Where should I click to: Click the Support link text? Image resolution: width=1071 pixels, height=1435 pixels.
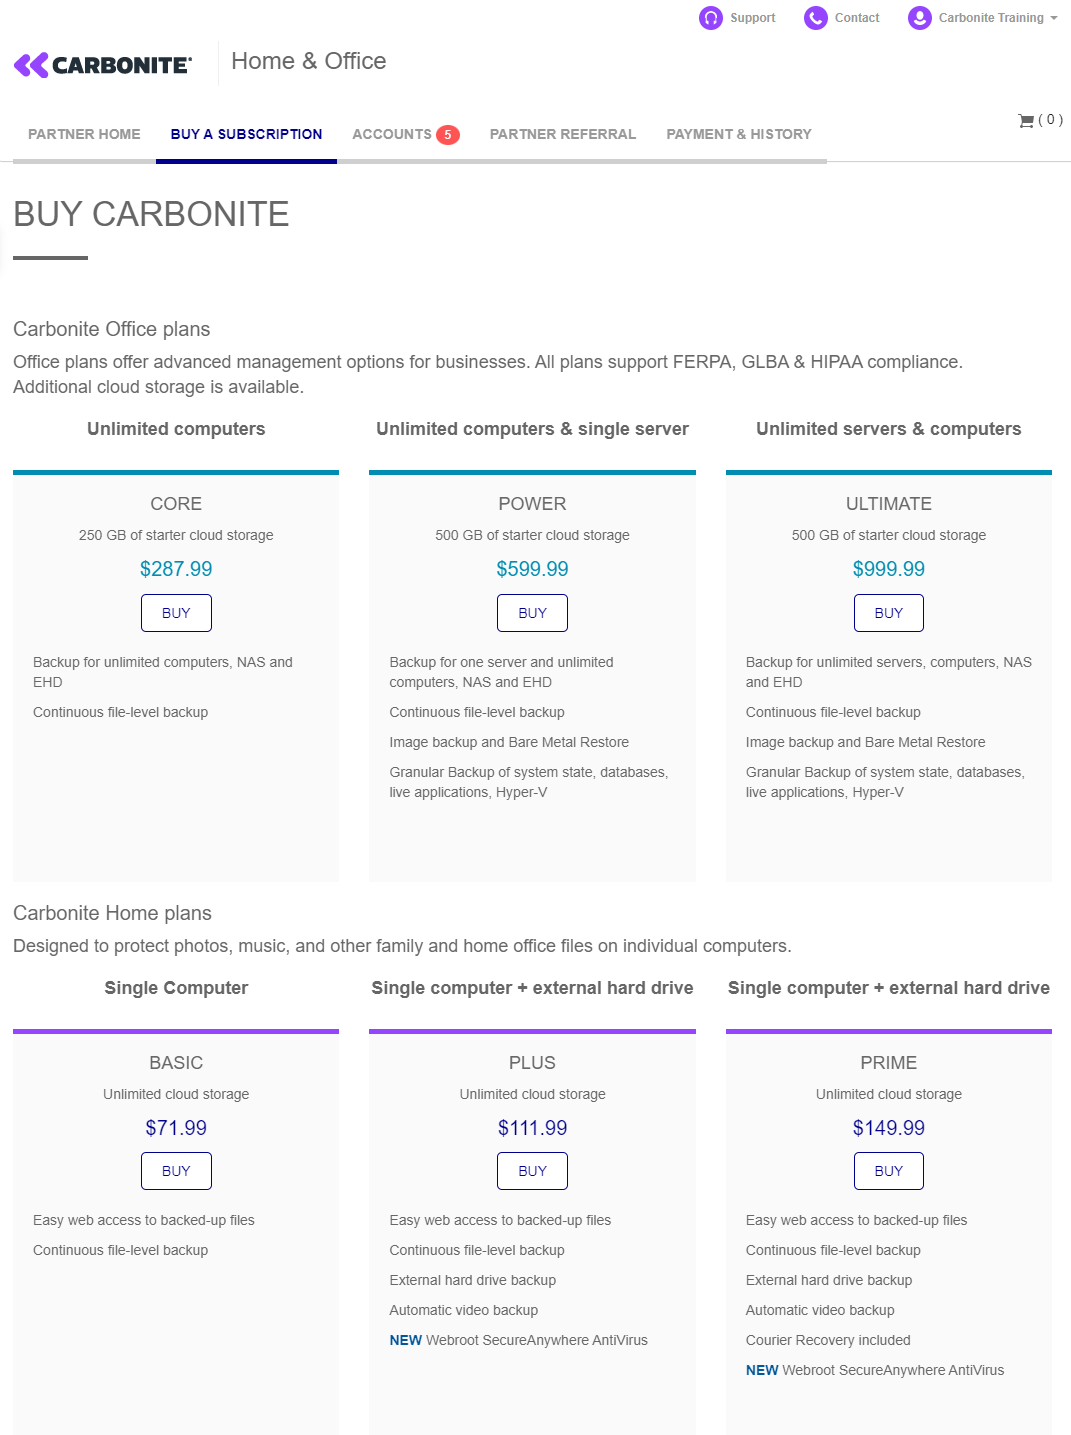coord(753,18)
